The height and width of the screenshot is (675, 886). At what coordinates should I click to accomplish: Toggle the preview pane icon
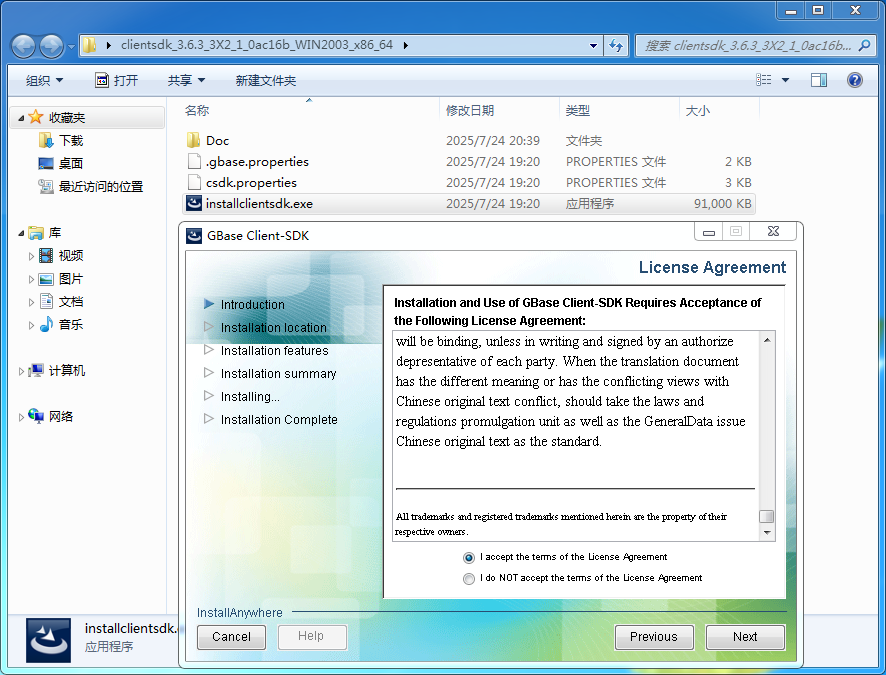[x=819, y=80]
